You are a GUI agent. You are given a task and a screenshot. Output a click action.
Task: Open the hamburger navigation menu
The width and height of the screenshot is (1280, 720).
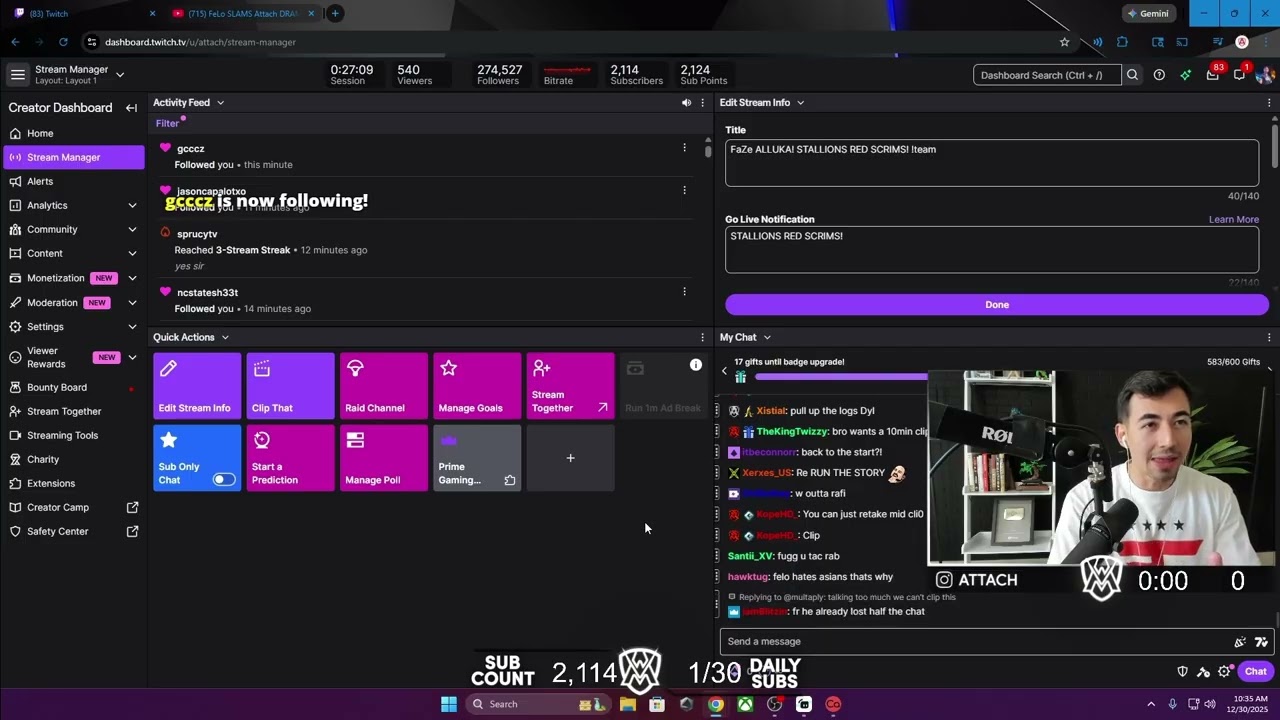pyautogui.click(x=17, y=75)
